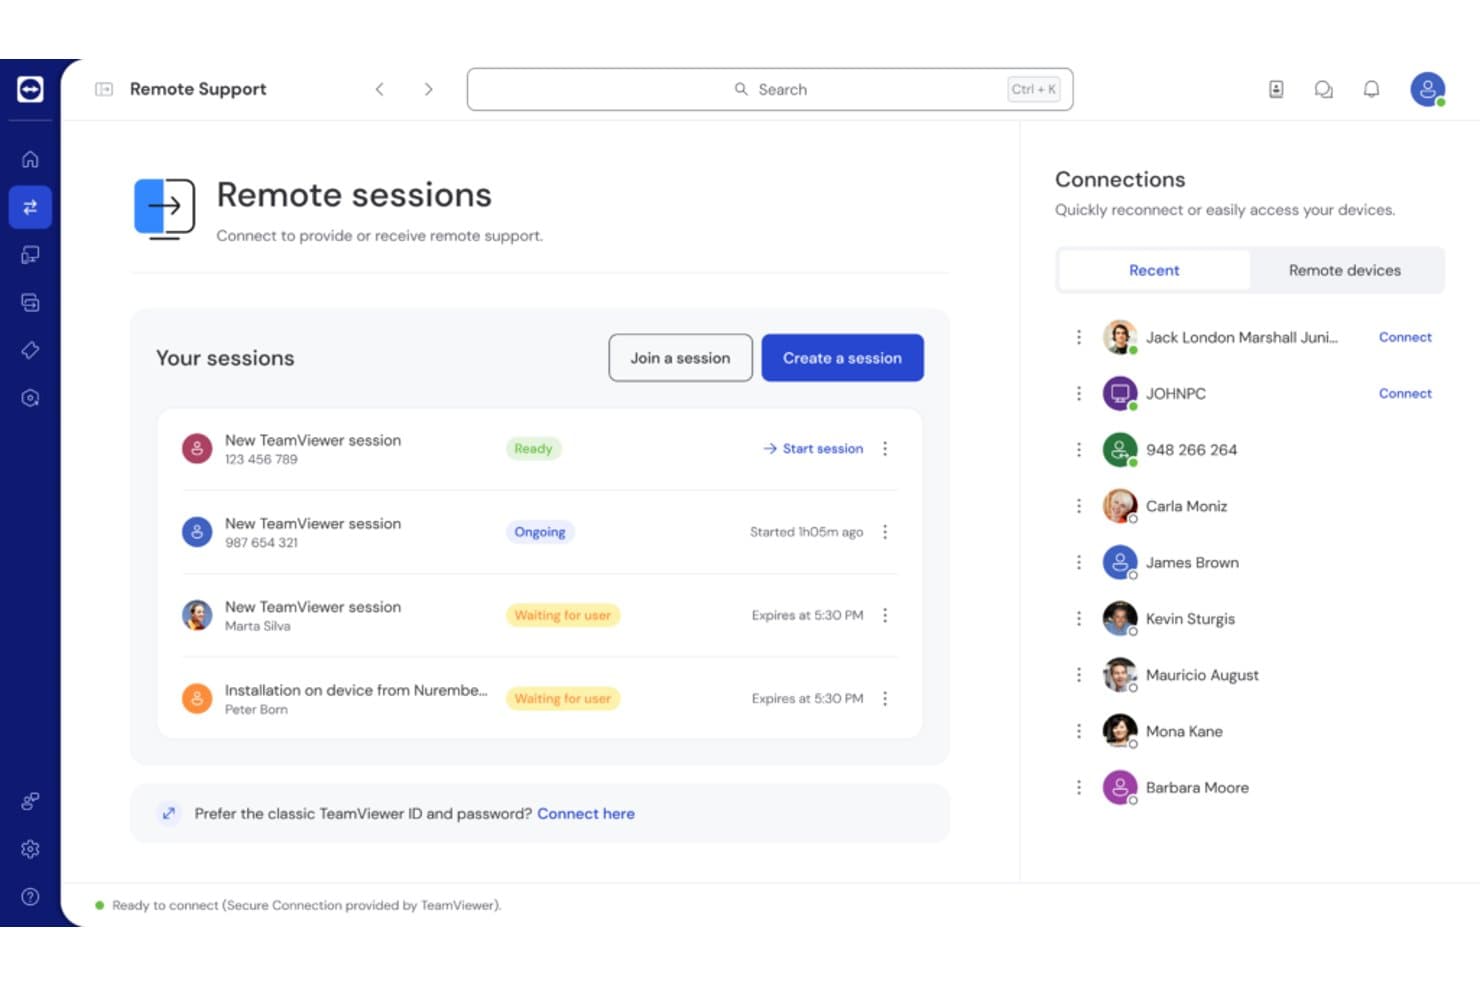Image resolution: width=1480 pixels, height=987 pixels.
Task: Click the TeamViewer logo in sidebar
Action: pyautogui.click(x=30, y=89)
